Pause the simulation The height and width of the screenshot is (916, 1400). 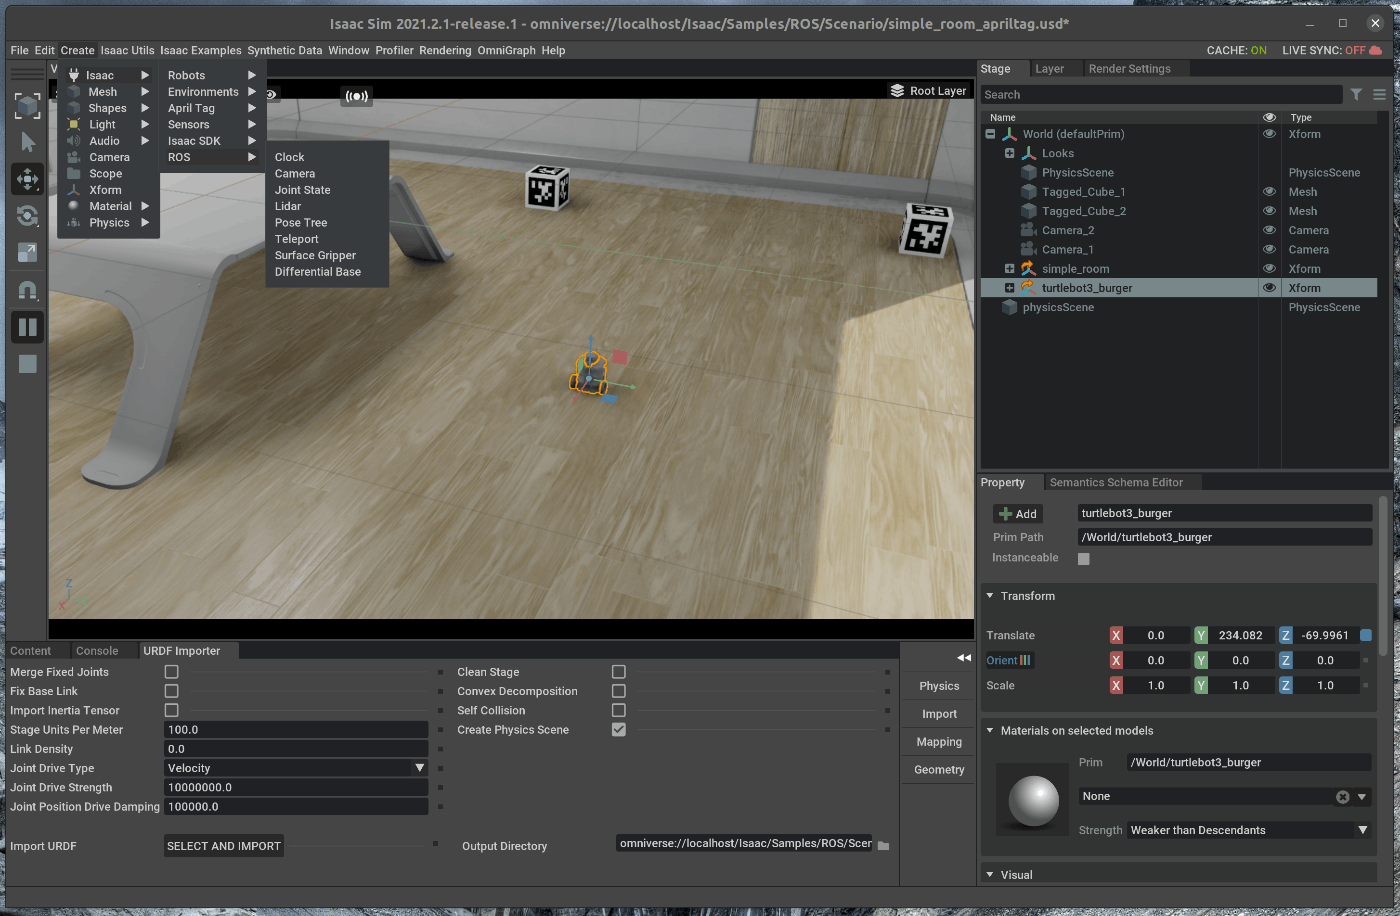(27, 327)
